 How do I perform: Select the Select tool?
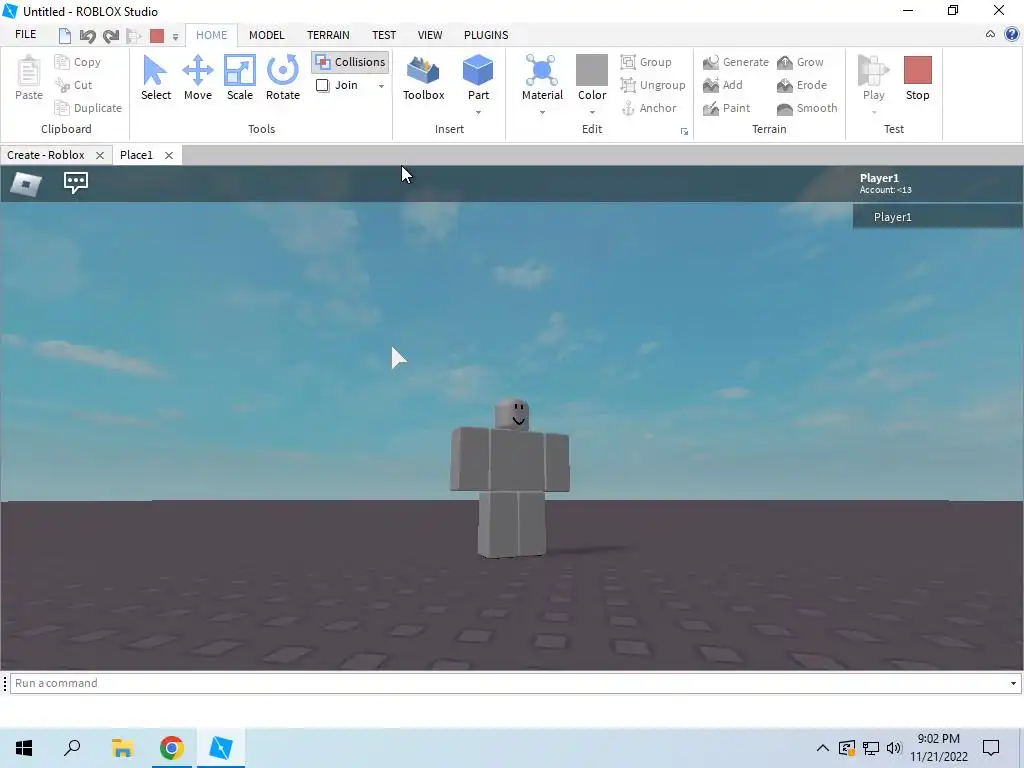[x=155, y=78]
